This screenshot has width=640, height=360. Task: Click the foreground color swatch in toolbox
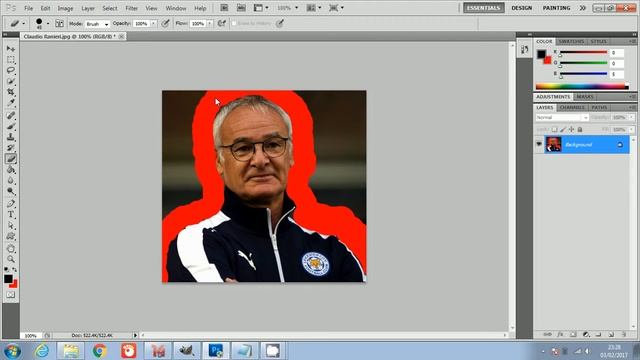pos(8,279)
